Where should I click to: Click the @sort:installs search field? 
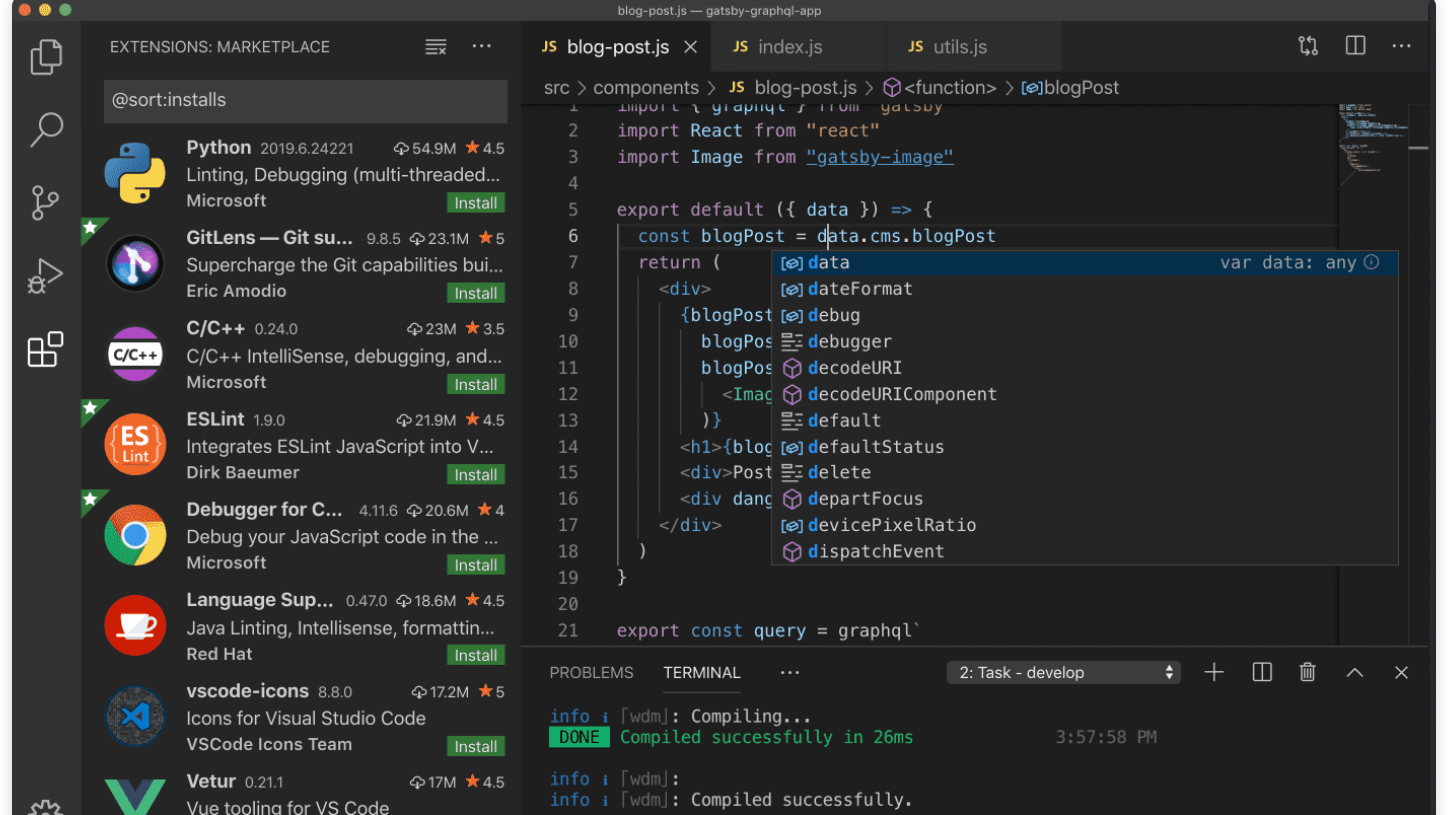(x=305, y=100)
